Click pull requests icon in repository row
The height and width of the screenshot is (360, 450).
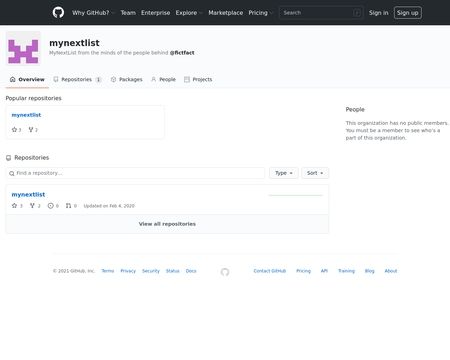coord(68,206)
